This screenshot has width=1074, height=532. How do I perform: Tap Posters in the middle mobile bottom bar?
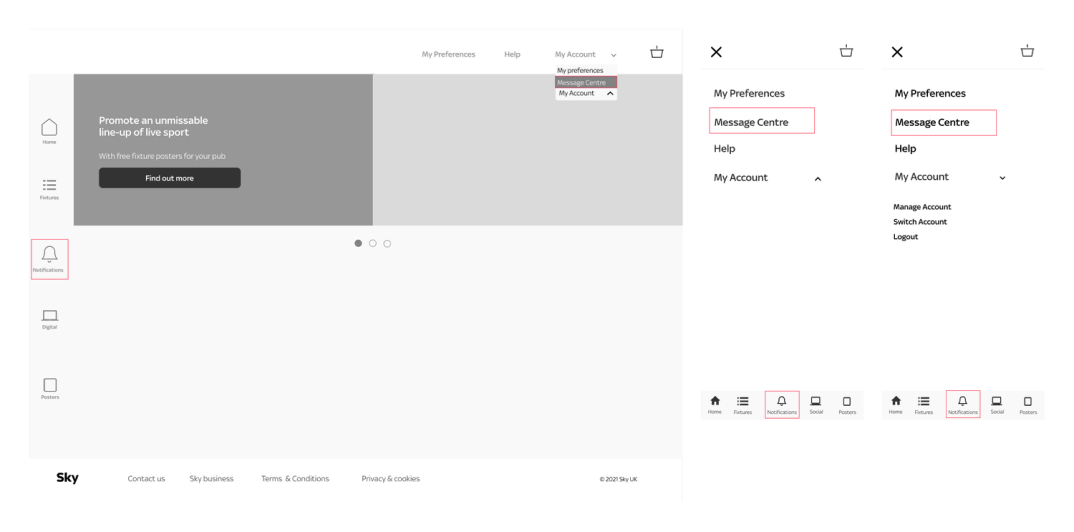[847, 405]
